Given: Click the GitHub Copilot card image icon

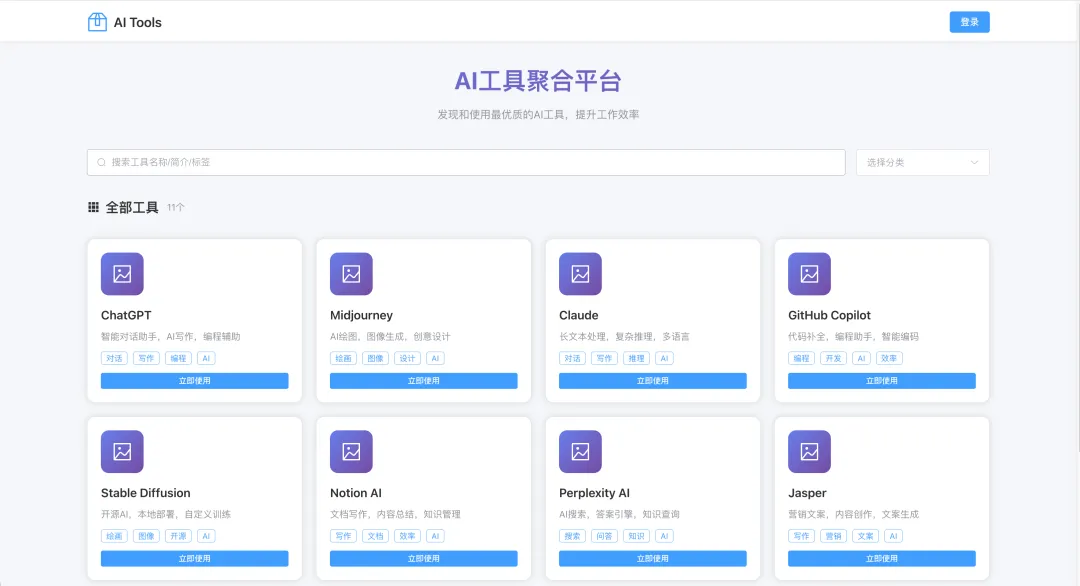Looking at the screenshot, I should (809, 273).
